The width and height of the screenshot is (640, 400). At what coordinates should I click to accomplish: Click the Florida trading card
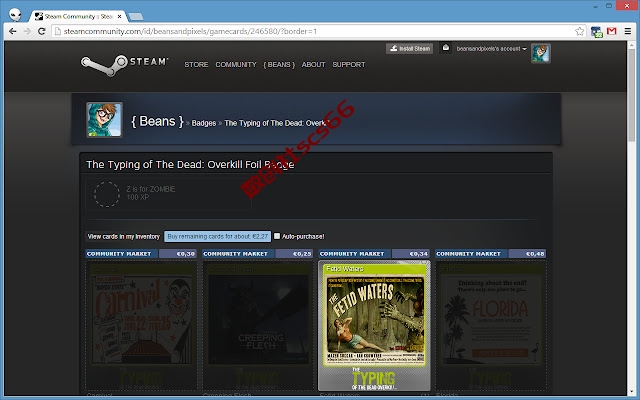pos(490,326)
